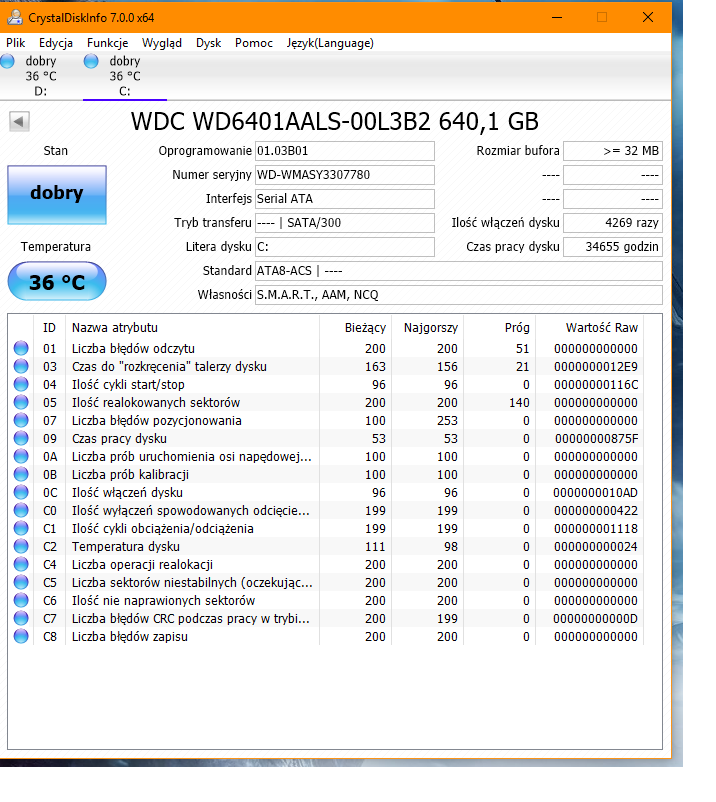Screen dimensions: 716x802
Task: Click the Najgorszy column header
Action: [428, 328]
